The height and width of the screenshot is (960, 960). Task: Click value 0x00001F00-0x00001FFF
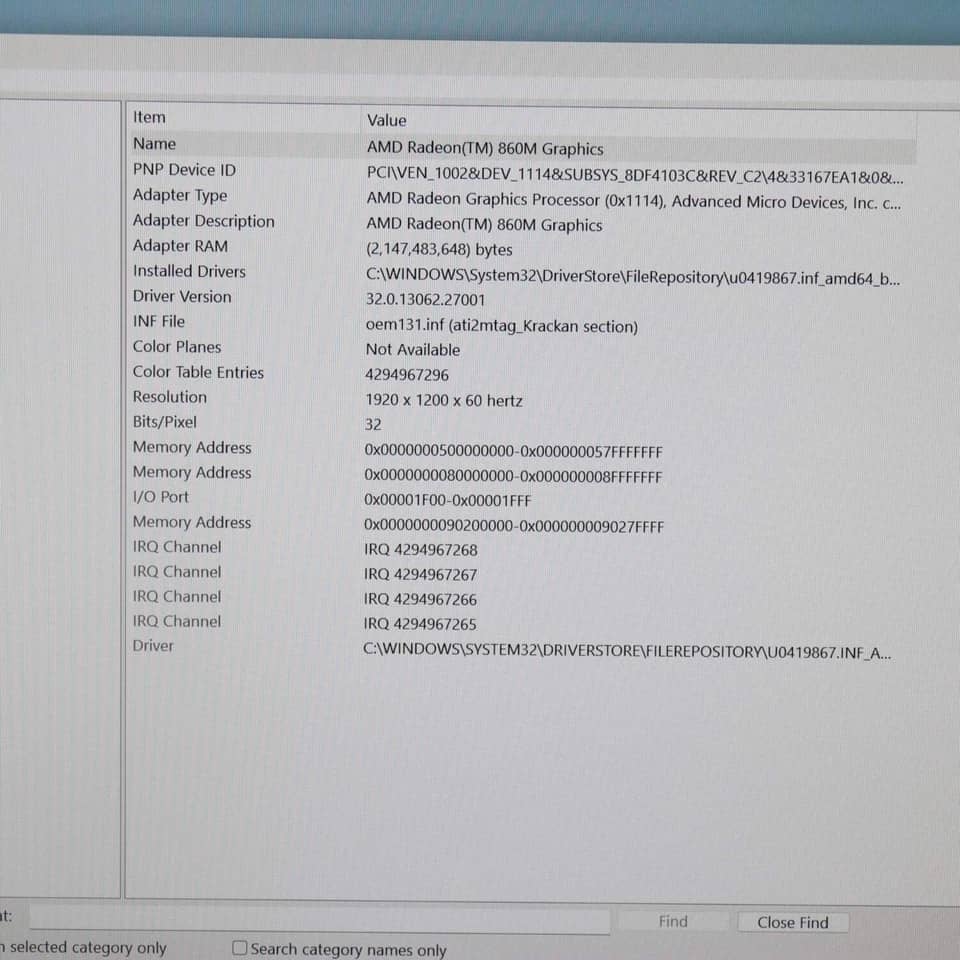coord(448,500)
